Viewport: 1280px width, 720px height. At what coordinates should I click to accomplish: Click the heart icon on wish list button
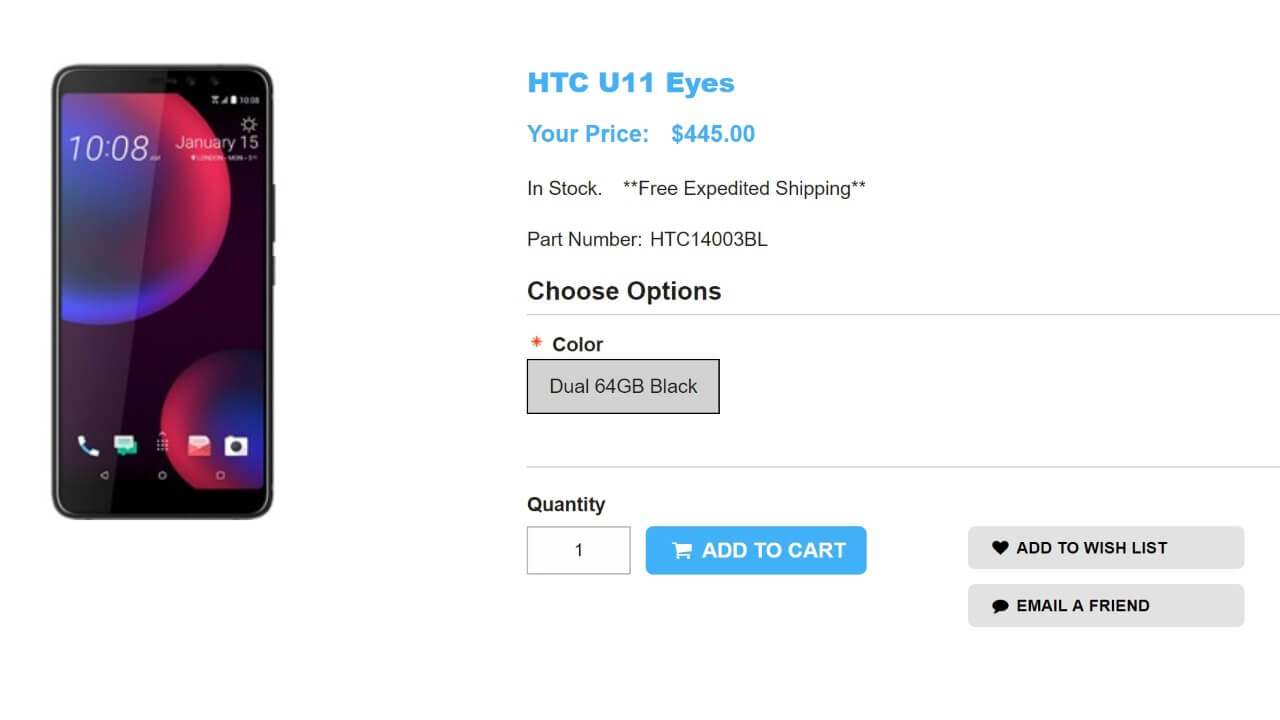pos(1000,548)
